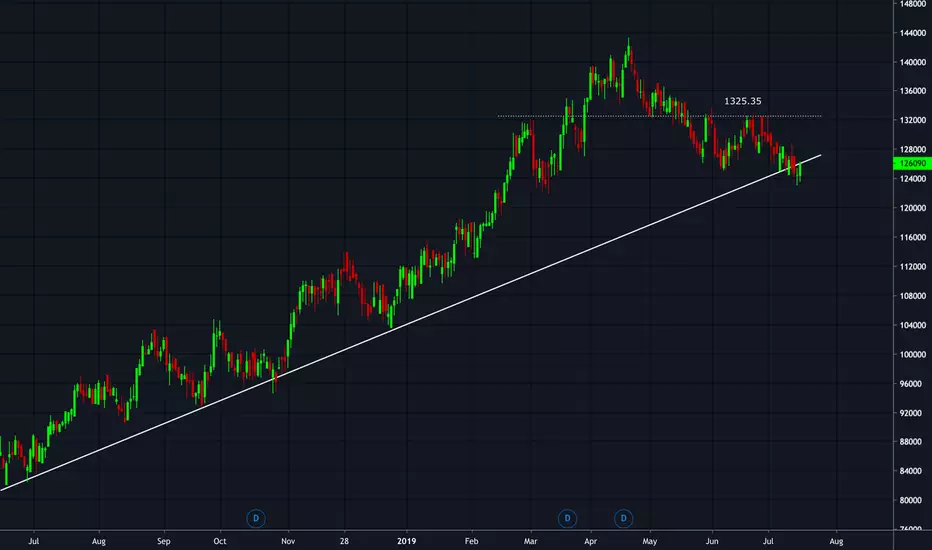Click the 144000 price axis label
932x550 pixels.
(x=912, y=33)
